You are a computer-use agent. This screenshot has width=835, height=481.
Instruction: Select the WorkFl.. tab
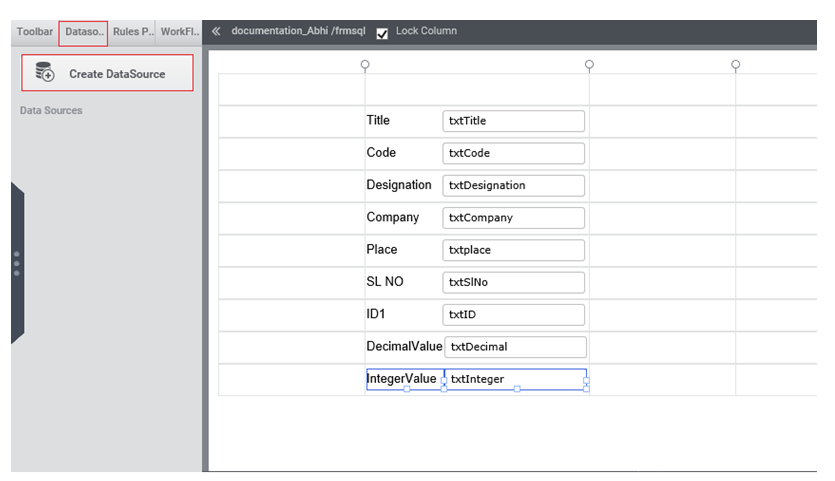click(179, 31)
